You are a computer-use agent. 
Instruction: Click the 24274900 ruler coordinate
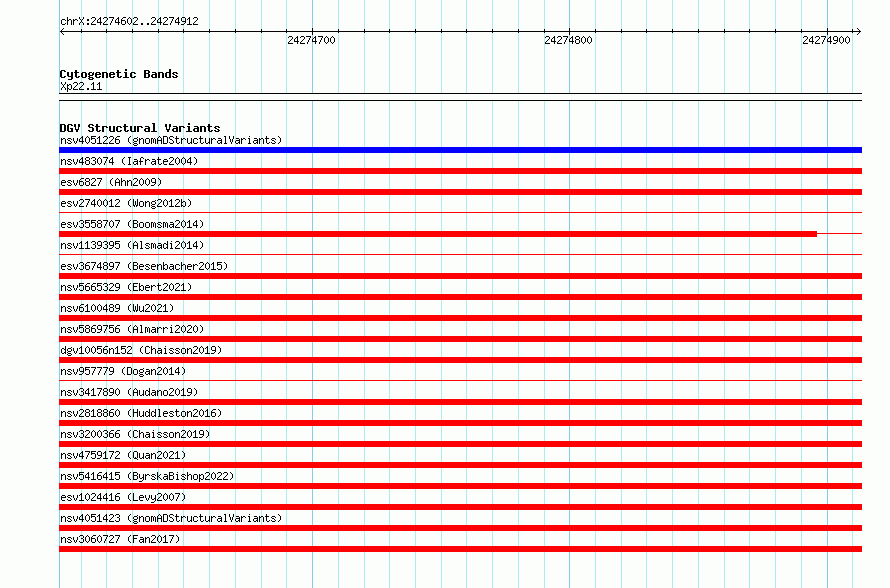pyautogui.click(x=826, y=40)
